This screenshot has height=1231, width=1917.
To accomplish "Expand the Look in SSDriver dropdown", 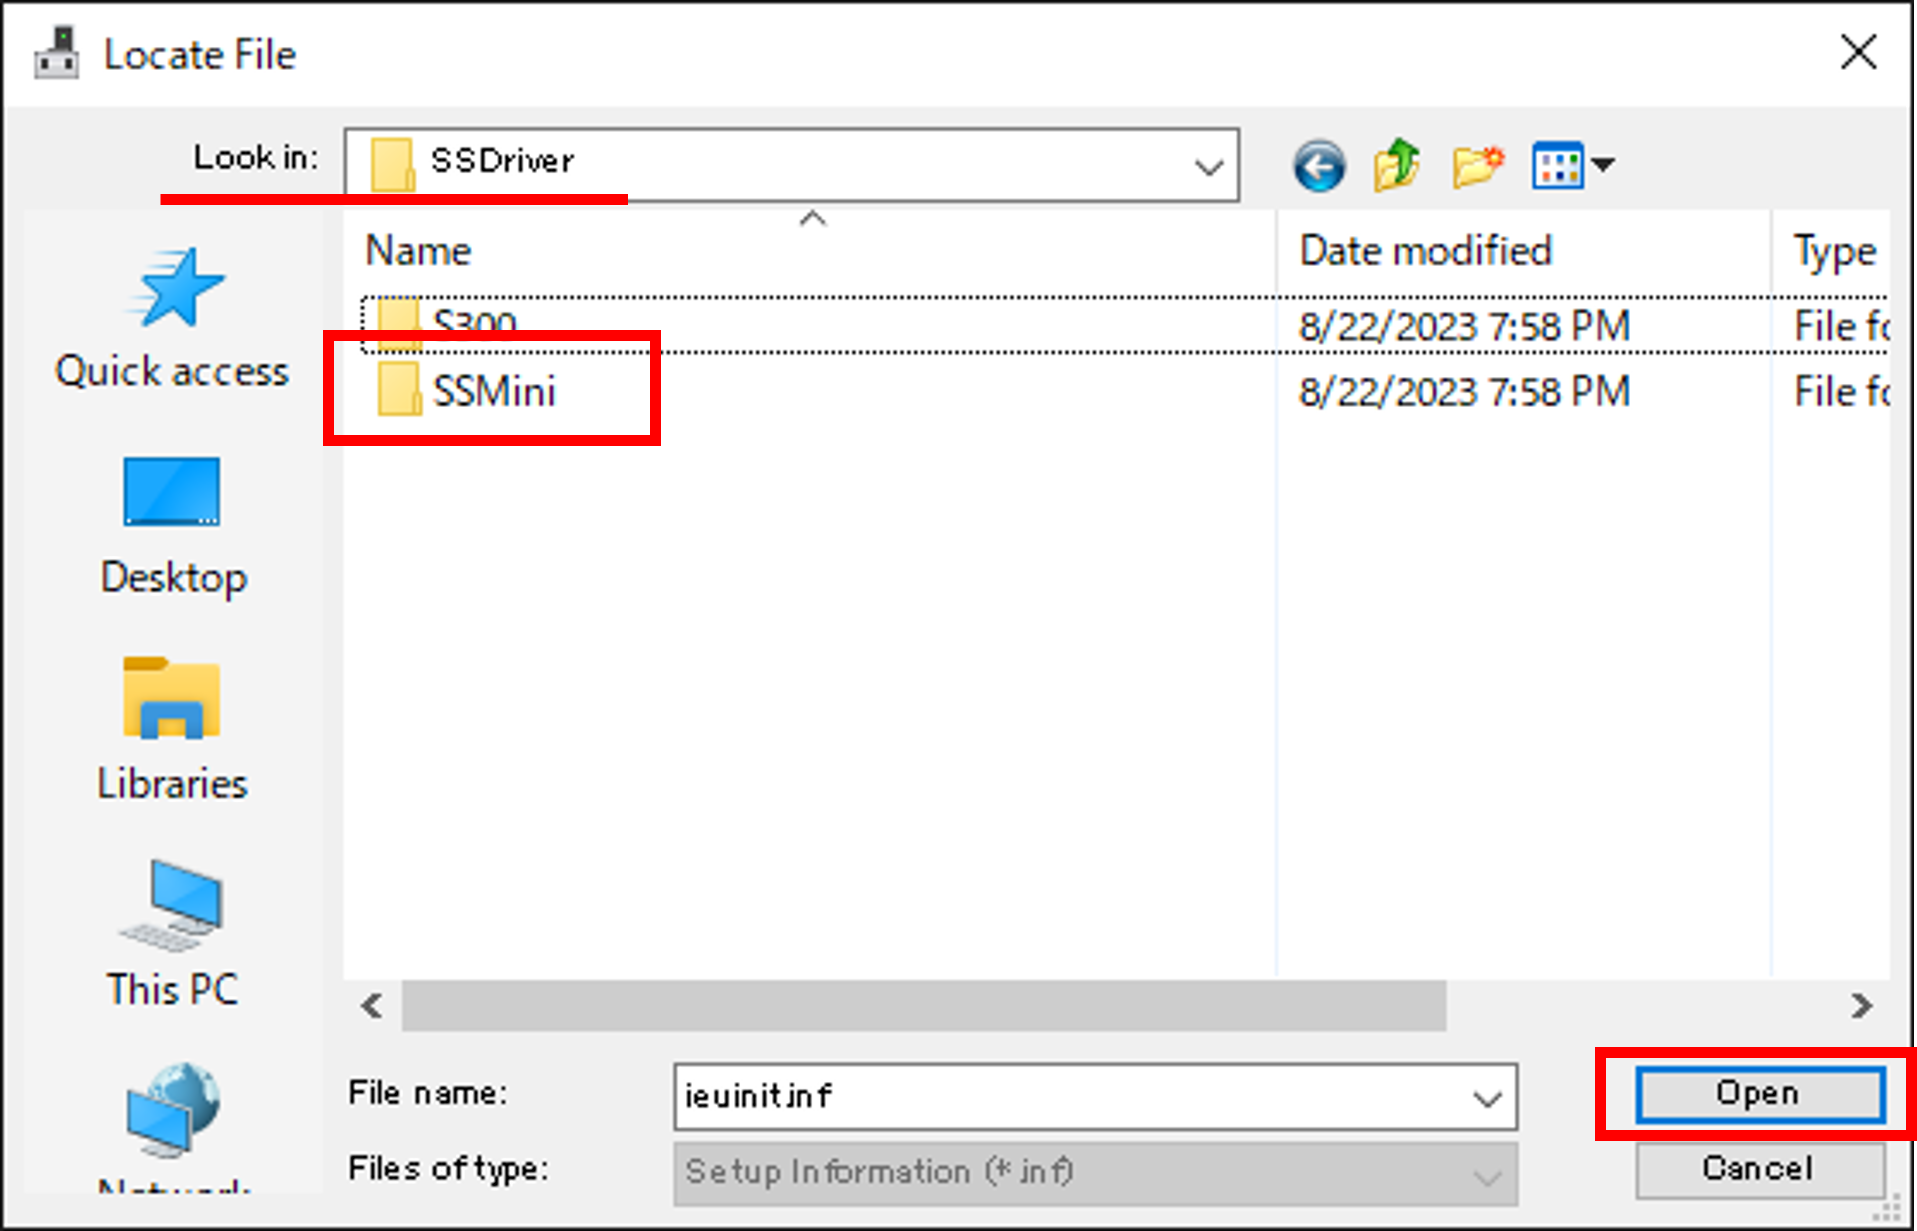I will (1209, 166).
